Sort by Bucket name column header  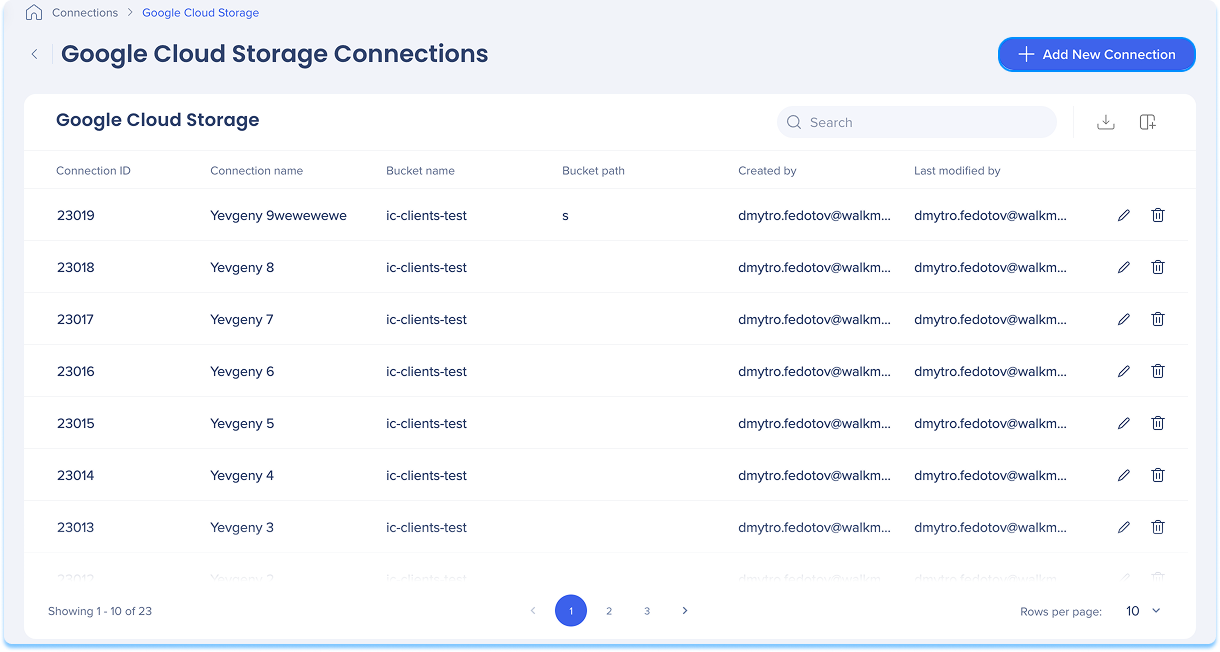coord(420,171)
